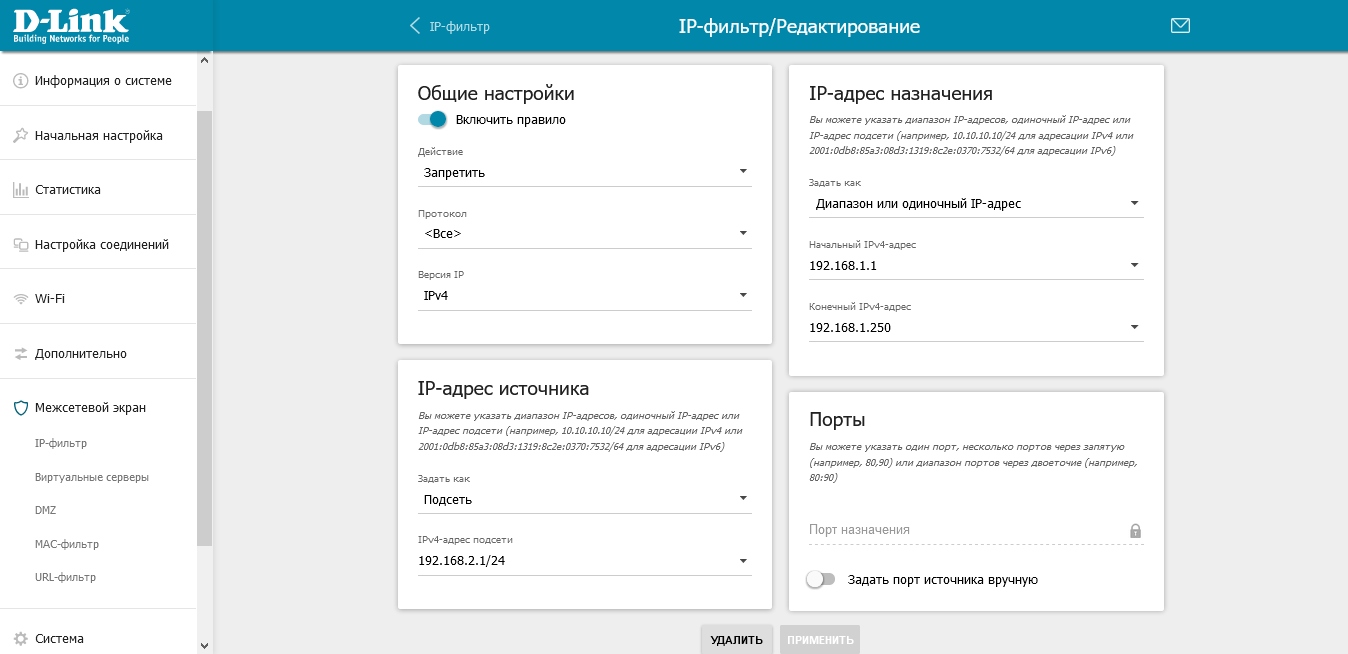The height and width of the screenshot is (654, 1348).
Task: Enable Задать порт источника вручную
Action: pyautogui.click(x=821, y=579)
